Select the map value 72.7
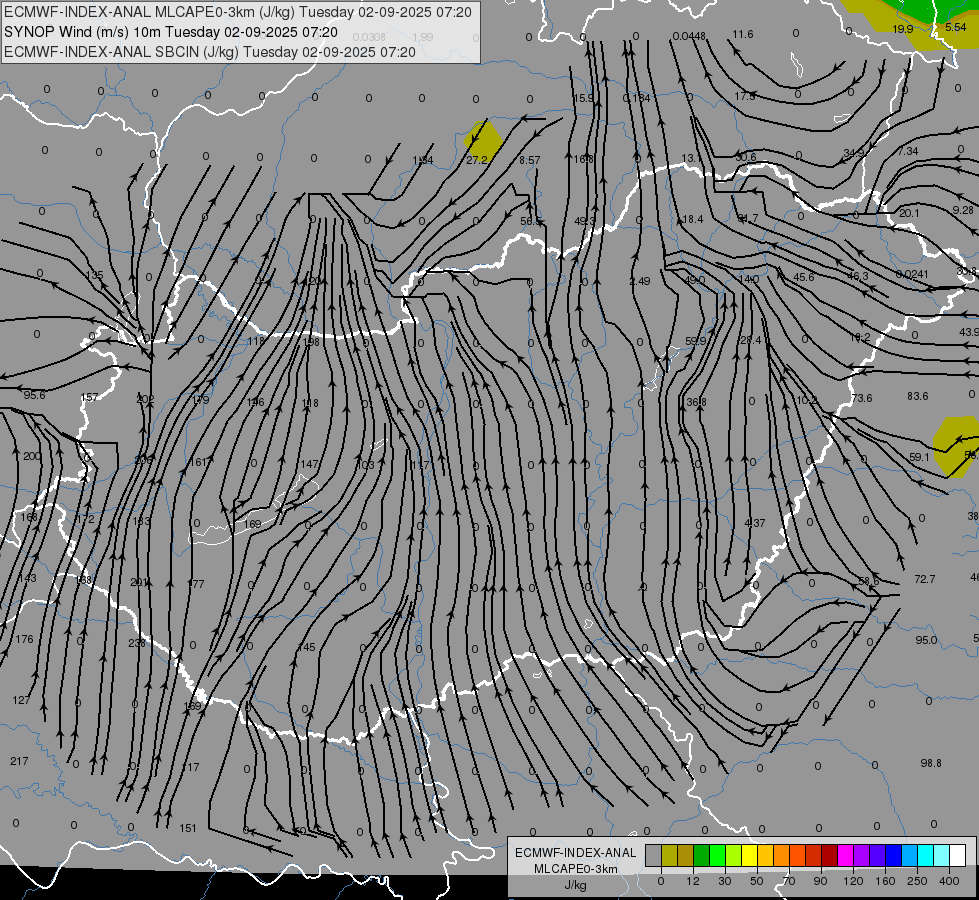 [925, 579]
